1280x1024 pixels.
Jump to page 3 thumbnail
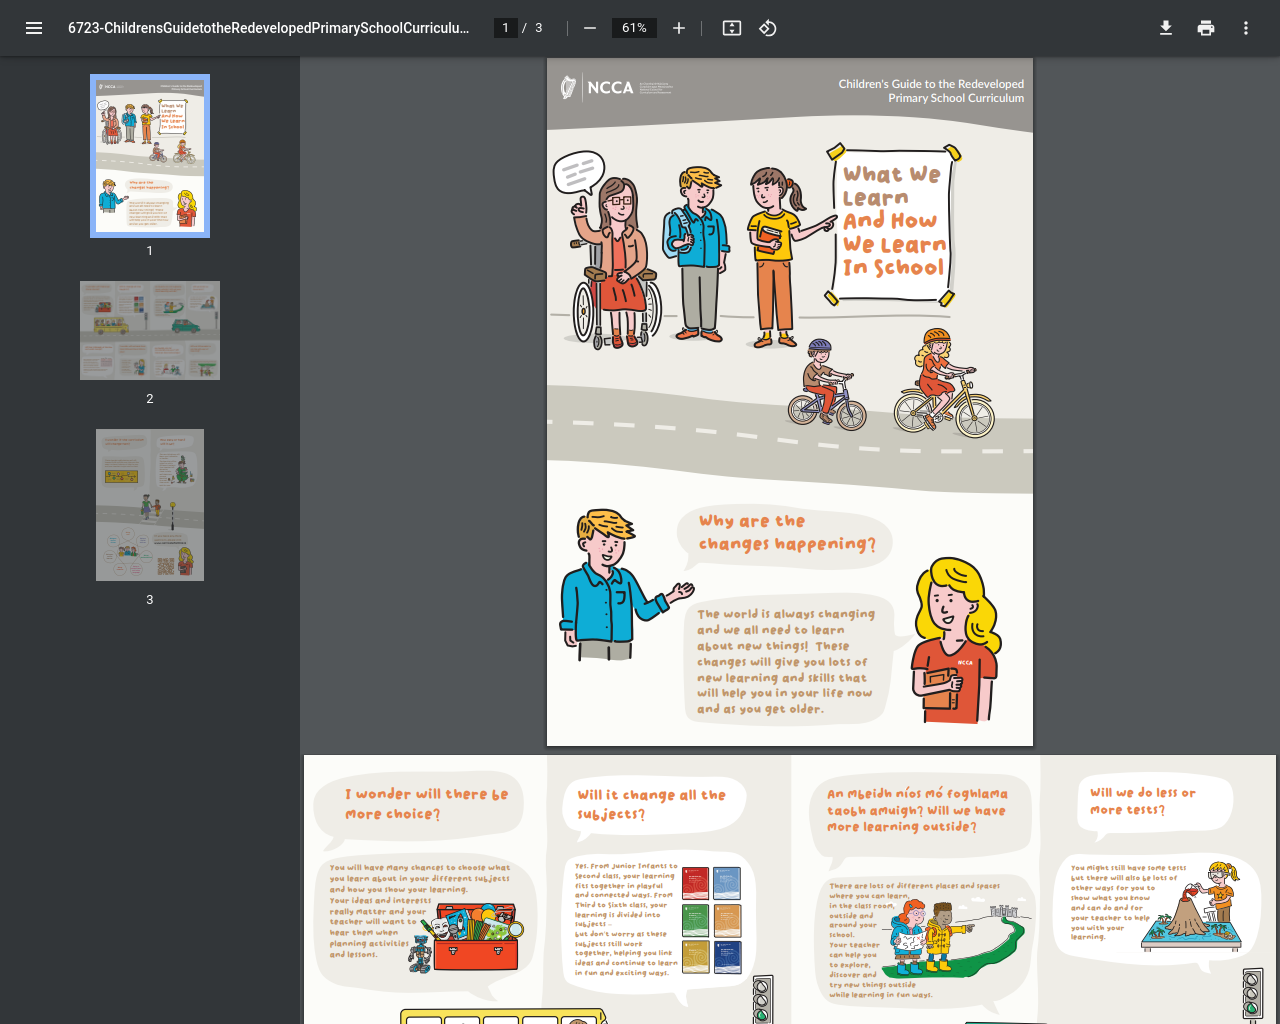click(x=150, y=505)
